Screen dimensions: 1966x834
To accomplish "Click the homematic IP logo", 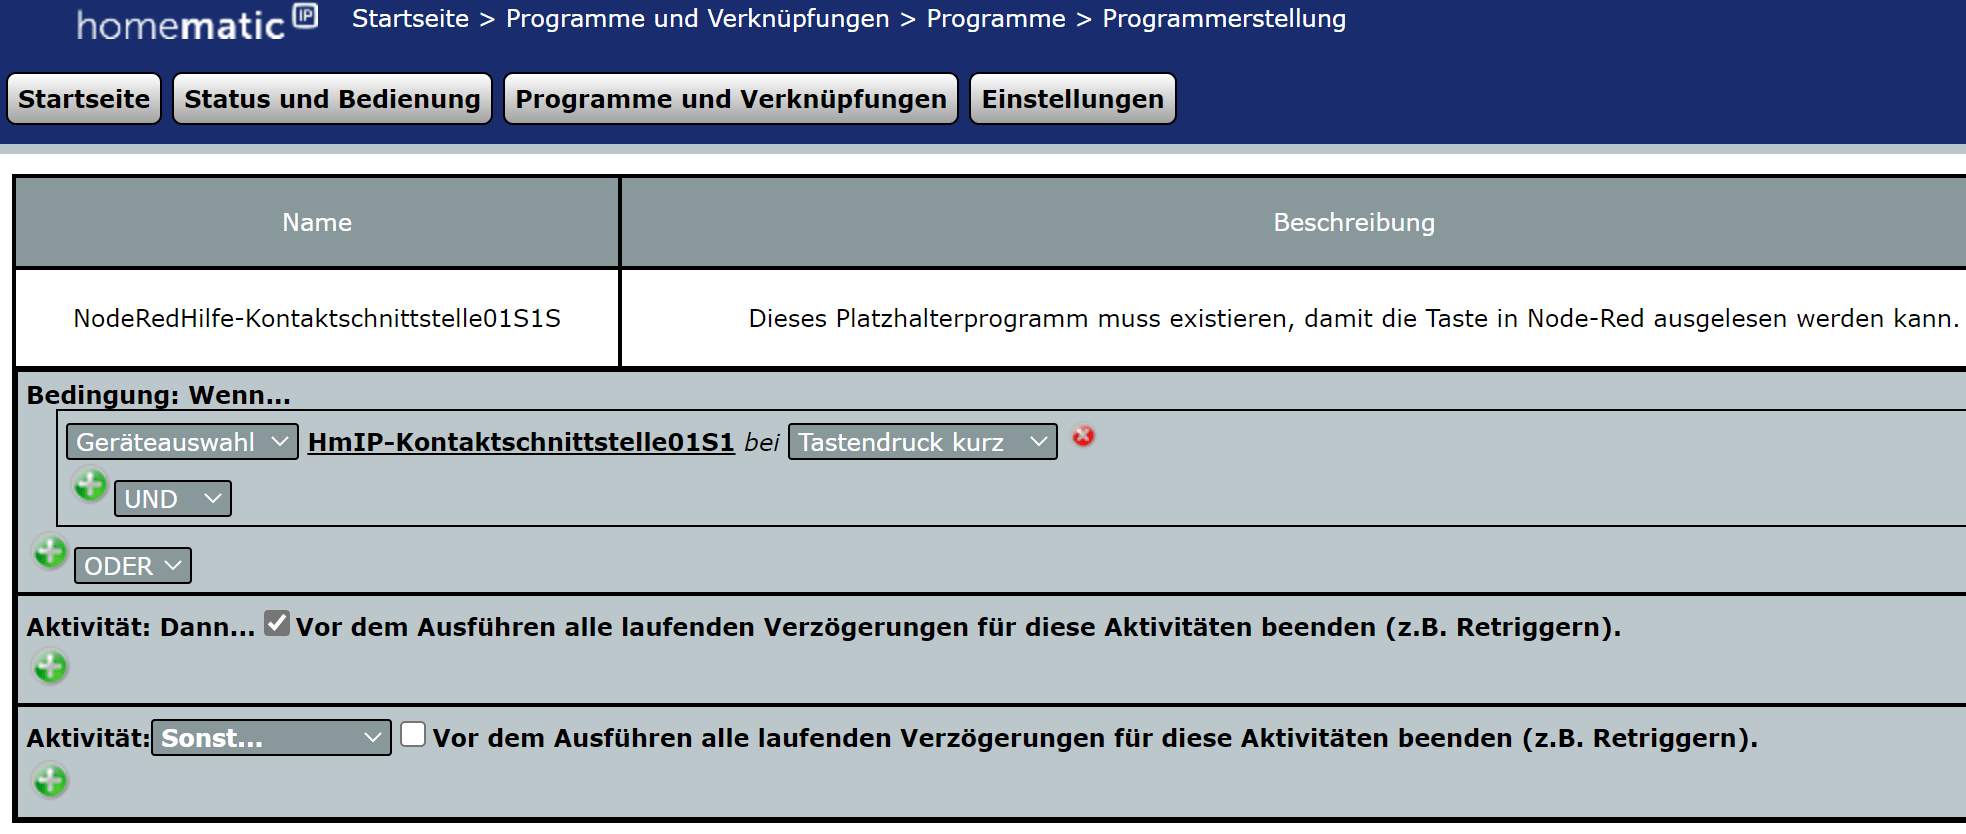I will tap(196, 22).
